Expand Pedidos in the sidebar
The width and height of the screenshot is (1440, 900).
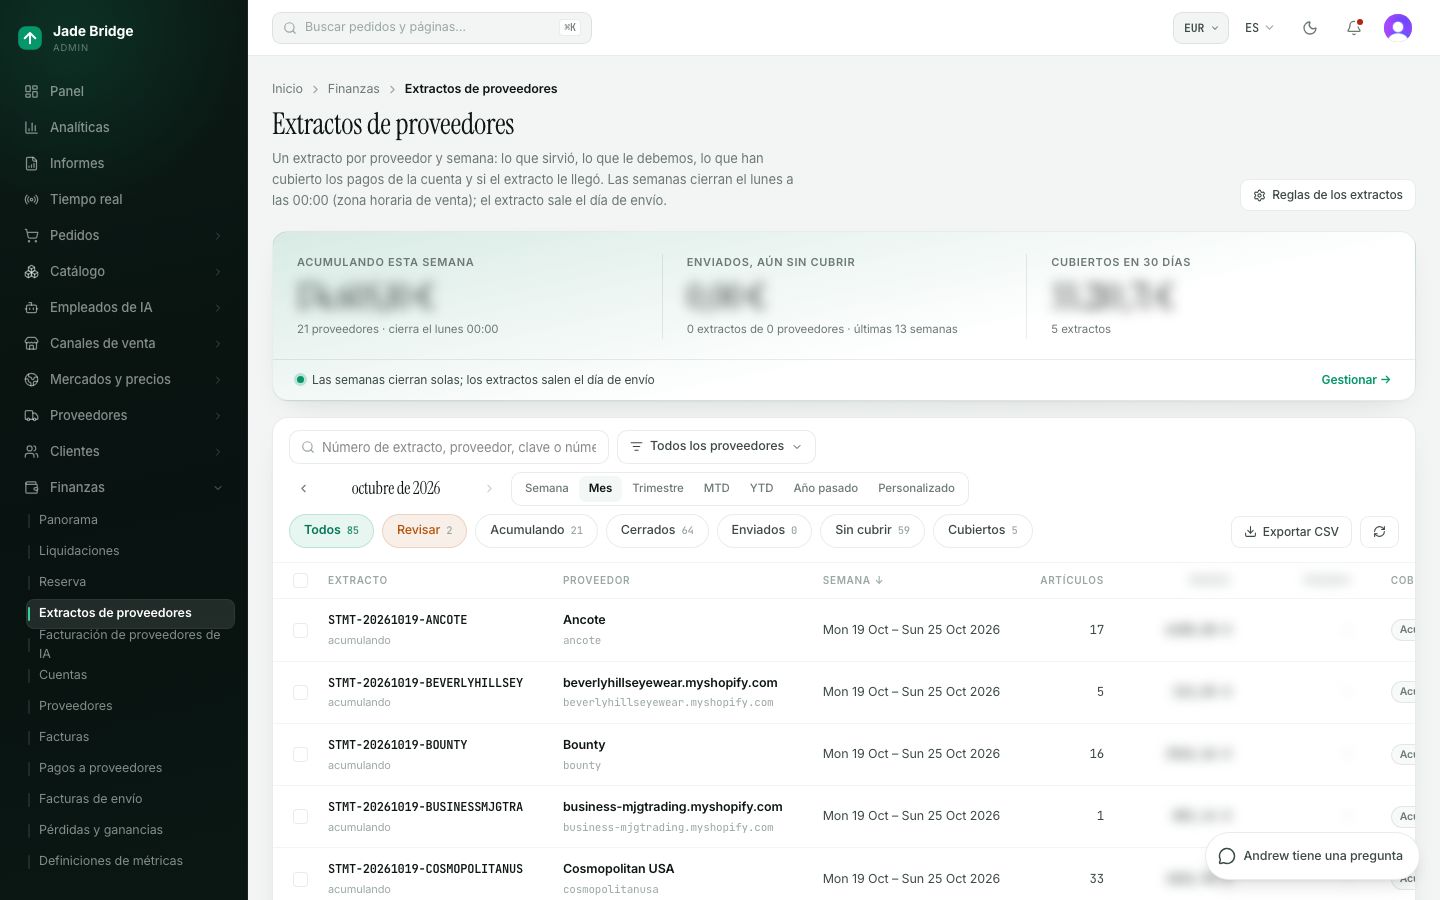tap(124, 235)
